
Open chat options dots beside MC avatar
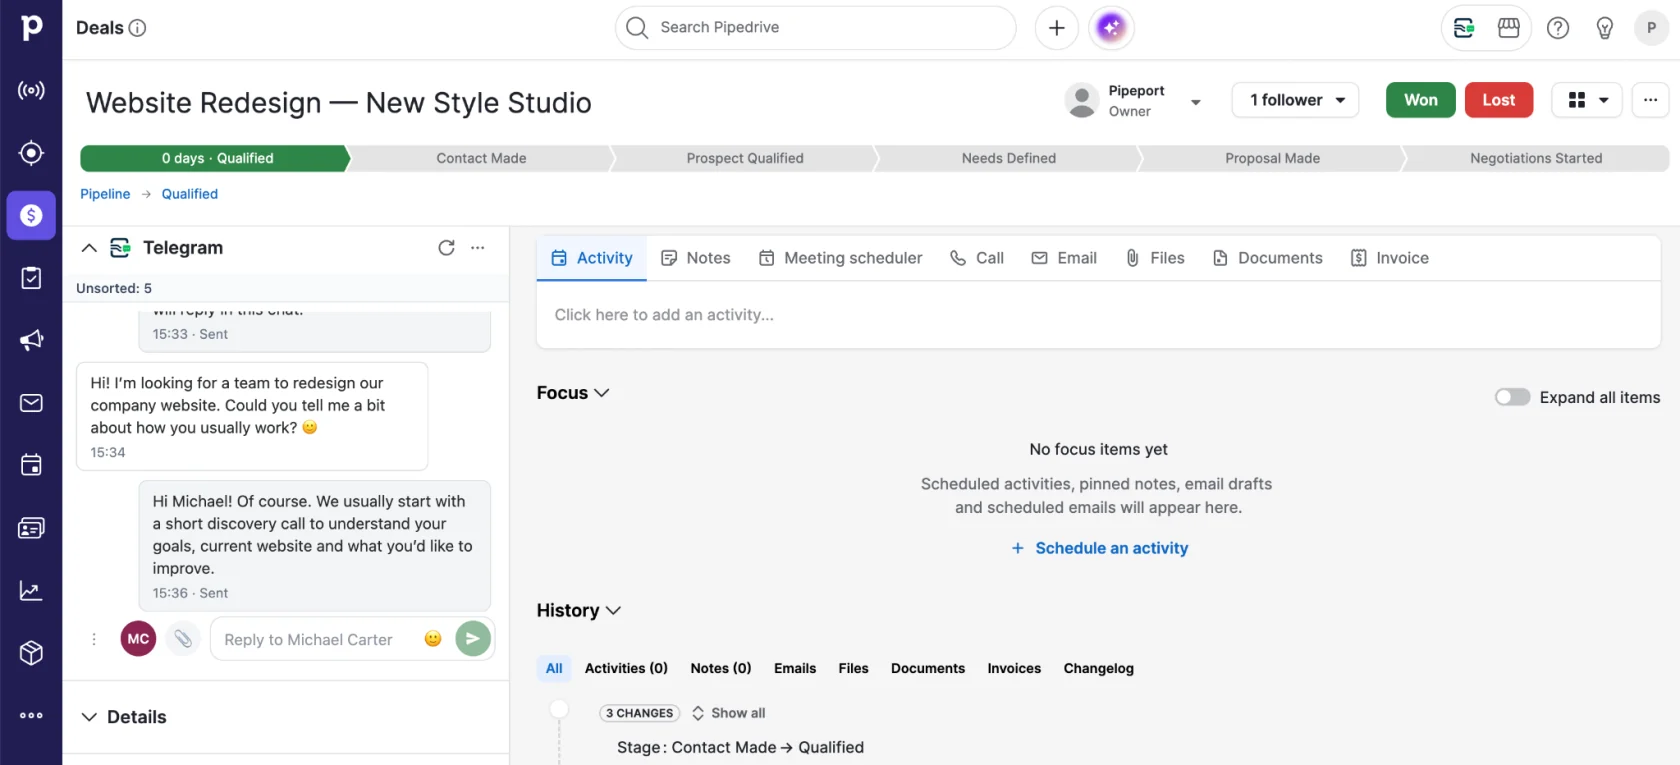[x=94, y=639]
